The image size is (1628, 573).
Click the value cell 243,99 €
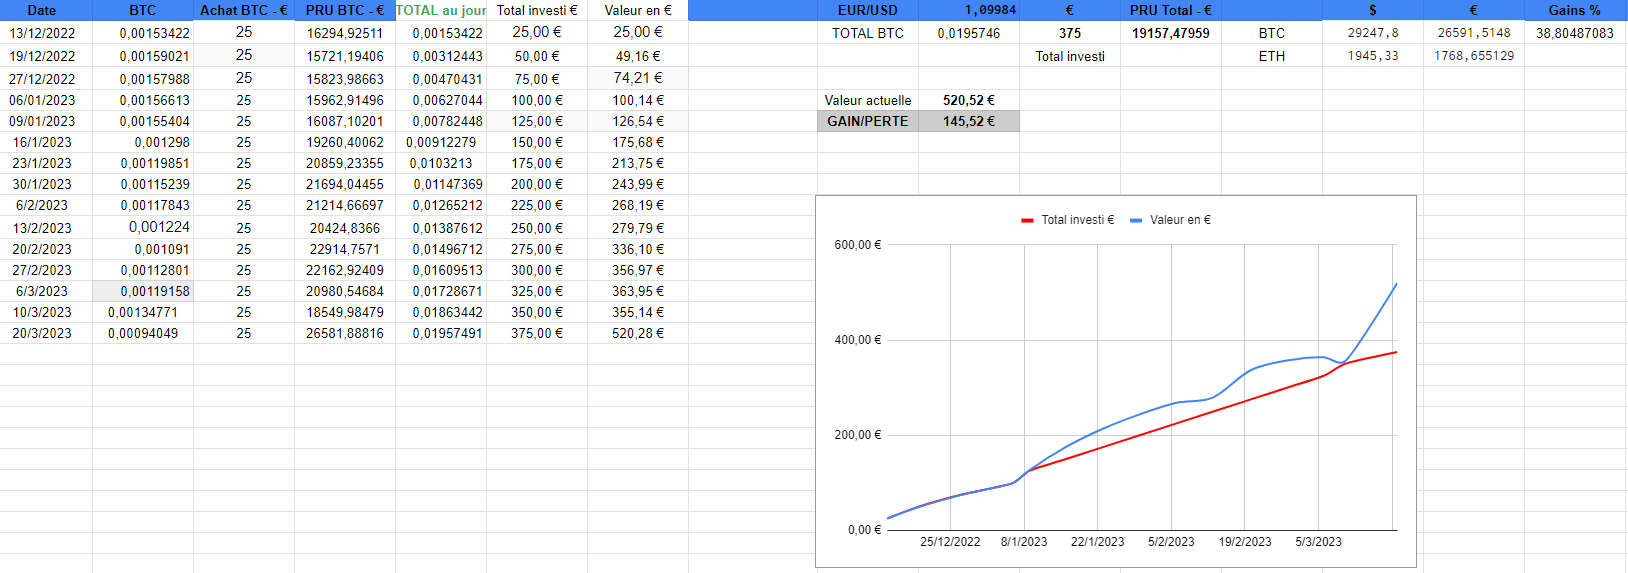638,184
